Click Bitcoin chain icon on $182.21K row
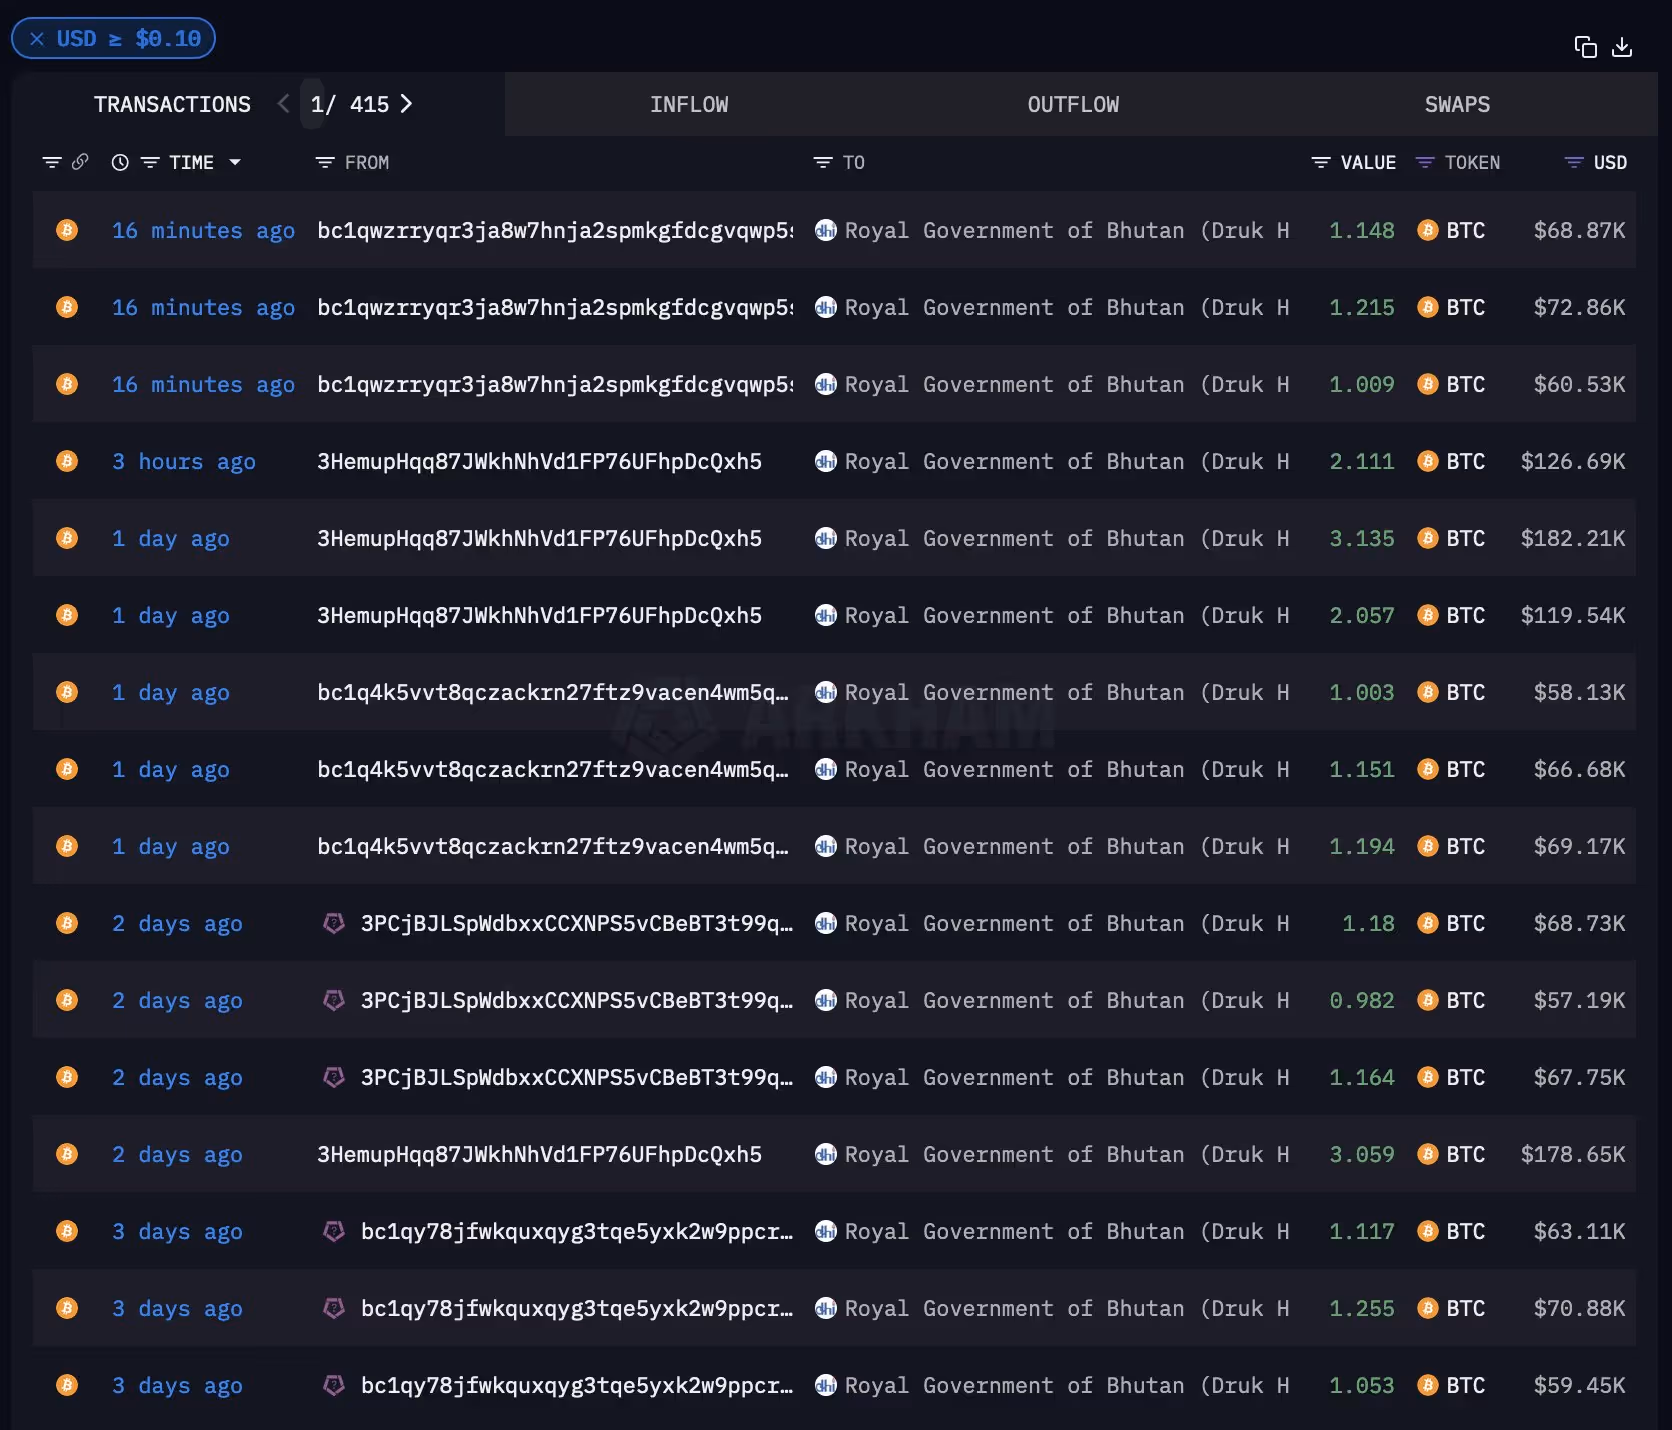Image resolution: width=1672 pixels, height=1430 pixels. [67, 538]
